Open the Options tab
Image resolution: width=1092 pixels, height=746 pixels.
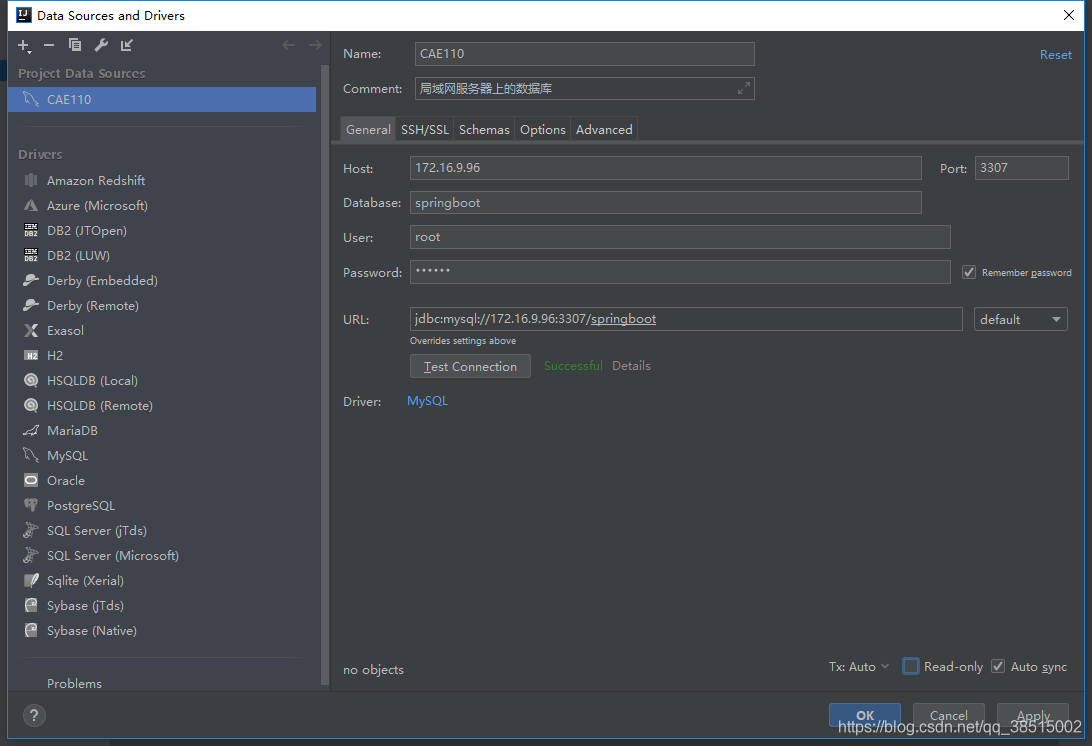[543, 130]
